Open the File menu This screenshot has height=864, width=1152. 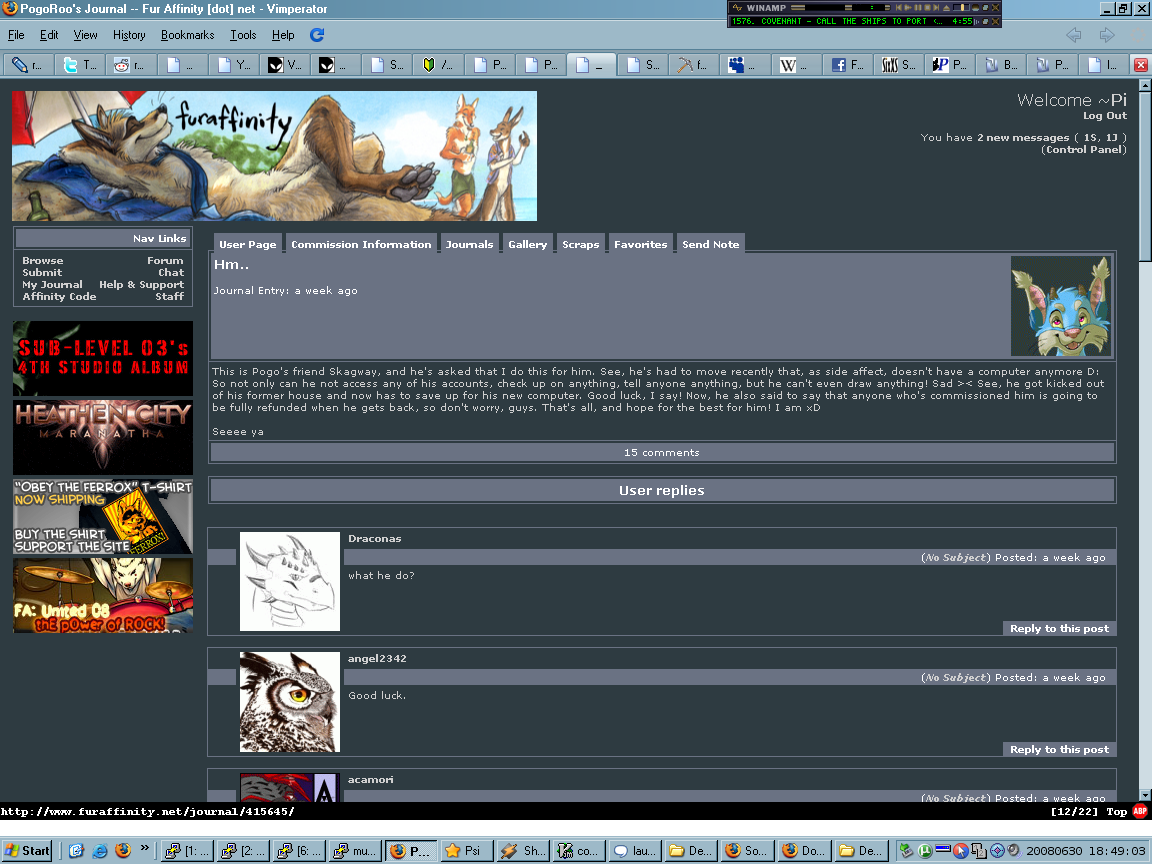click(x=16, y=35)
